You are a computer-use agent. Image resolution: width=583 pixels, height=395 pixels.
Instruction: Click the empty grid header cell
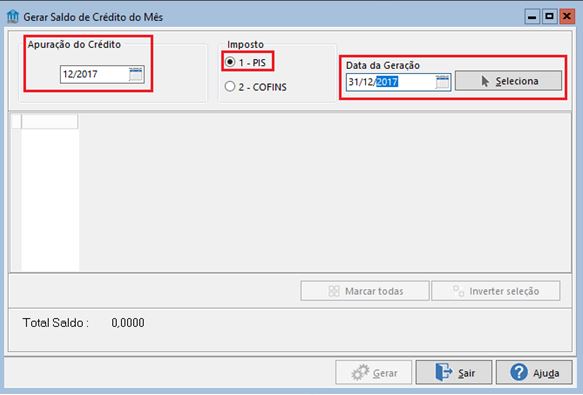point(49,121)
